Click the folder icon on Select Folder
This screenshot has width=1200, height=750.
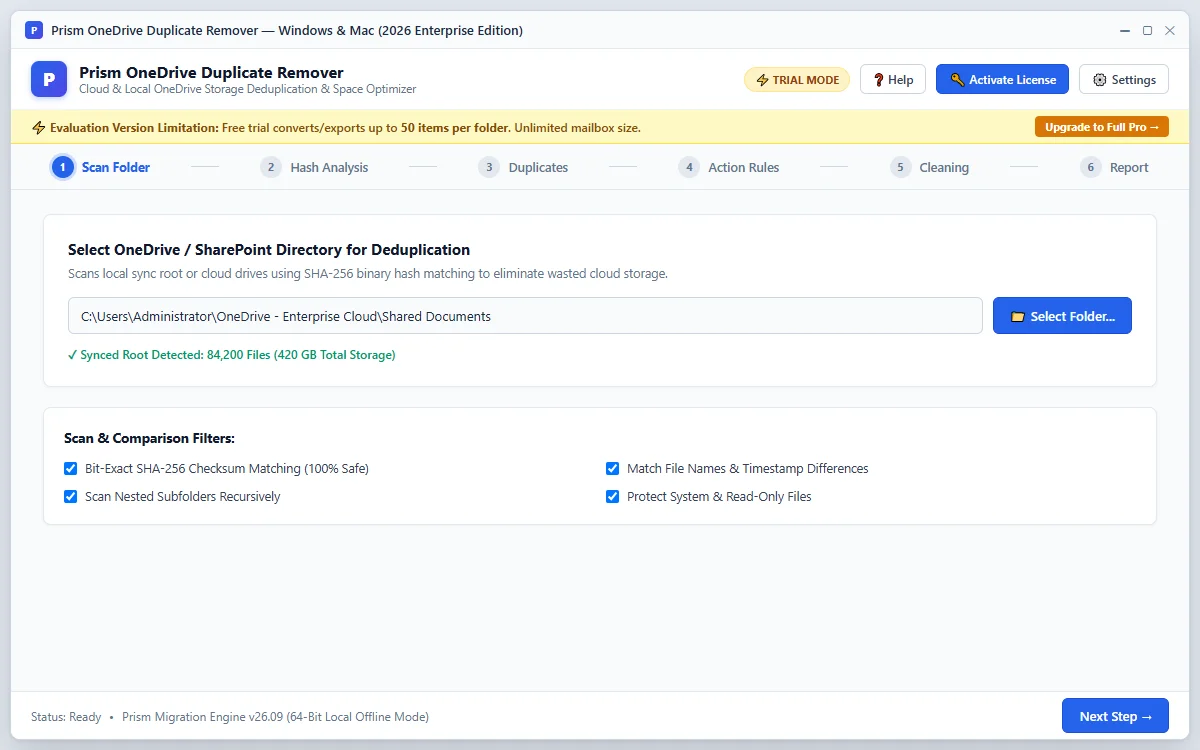1018,316
